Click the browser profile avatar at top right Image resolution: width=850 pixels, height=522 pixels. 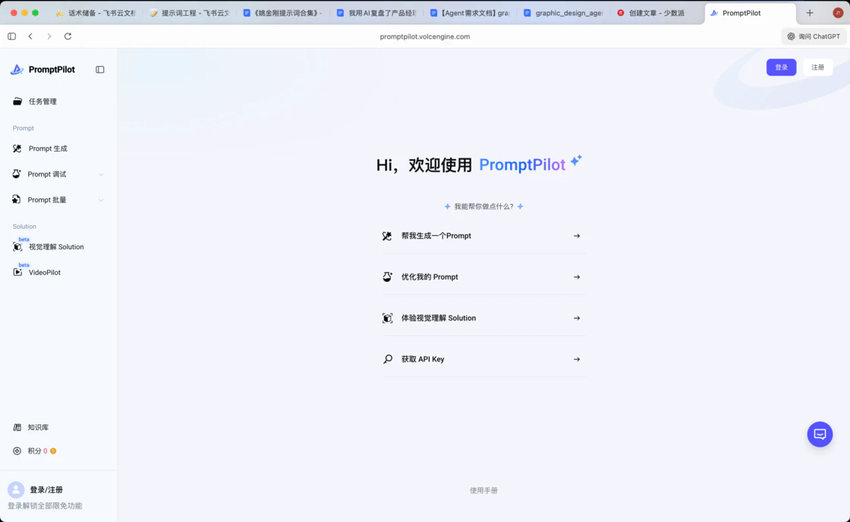click(838, 12)
